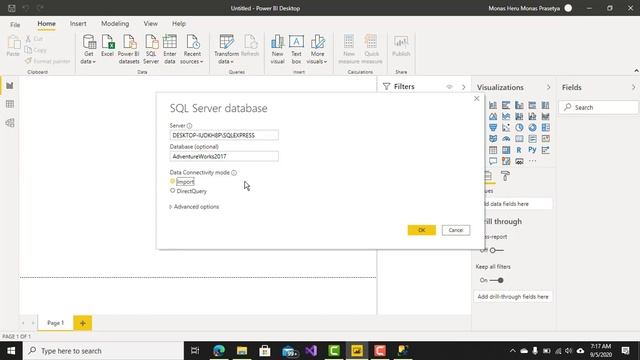Select the Multi-row card visual
This screenshot has width=640, height=360.
coord(532,139)
